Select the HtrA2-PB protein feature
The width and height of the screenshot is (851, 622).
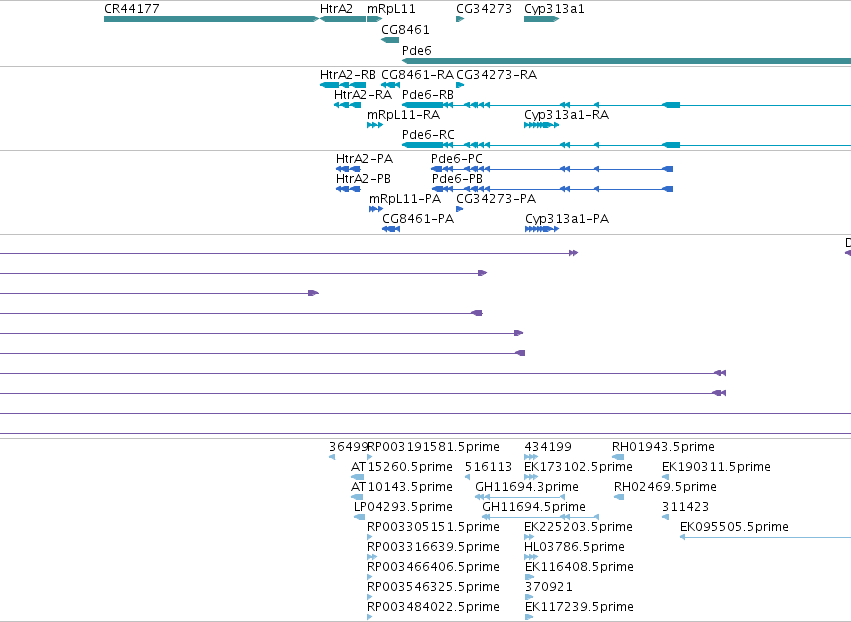click(348, 189)
